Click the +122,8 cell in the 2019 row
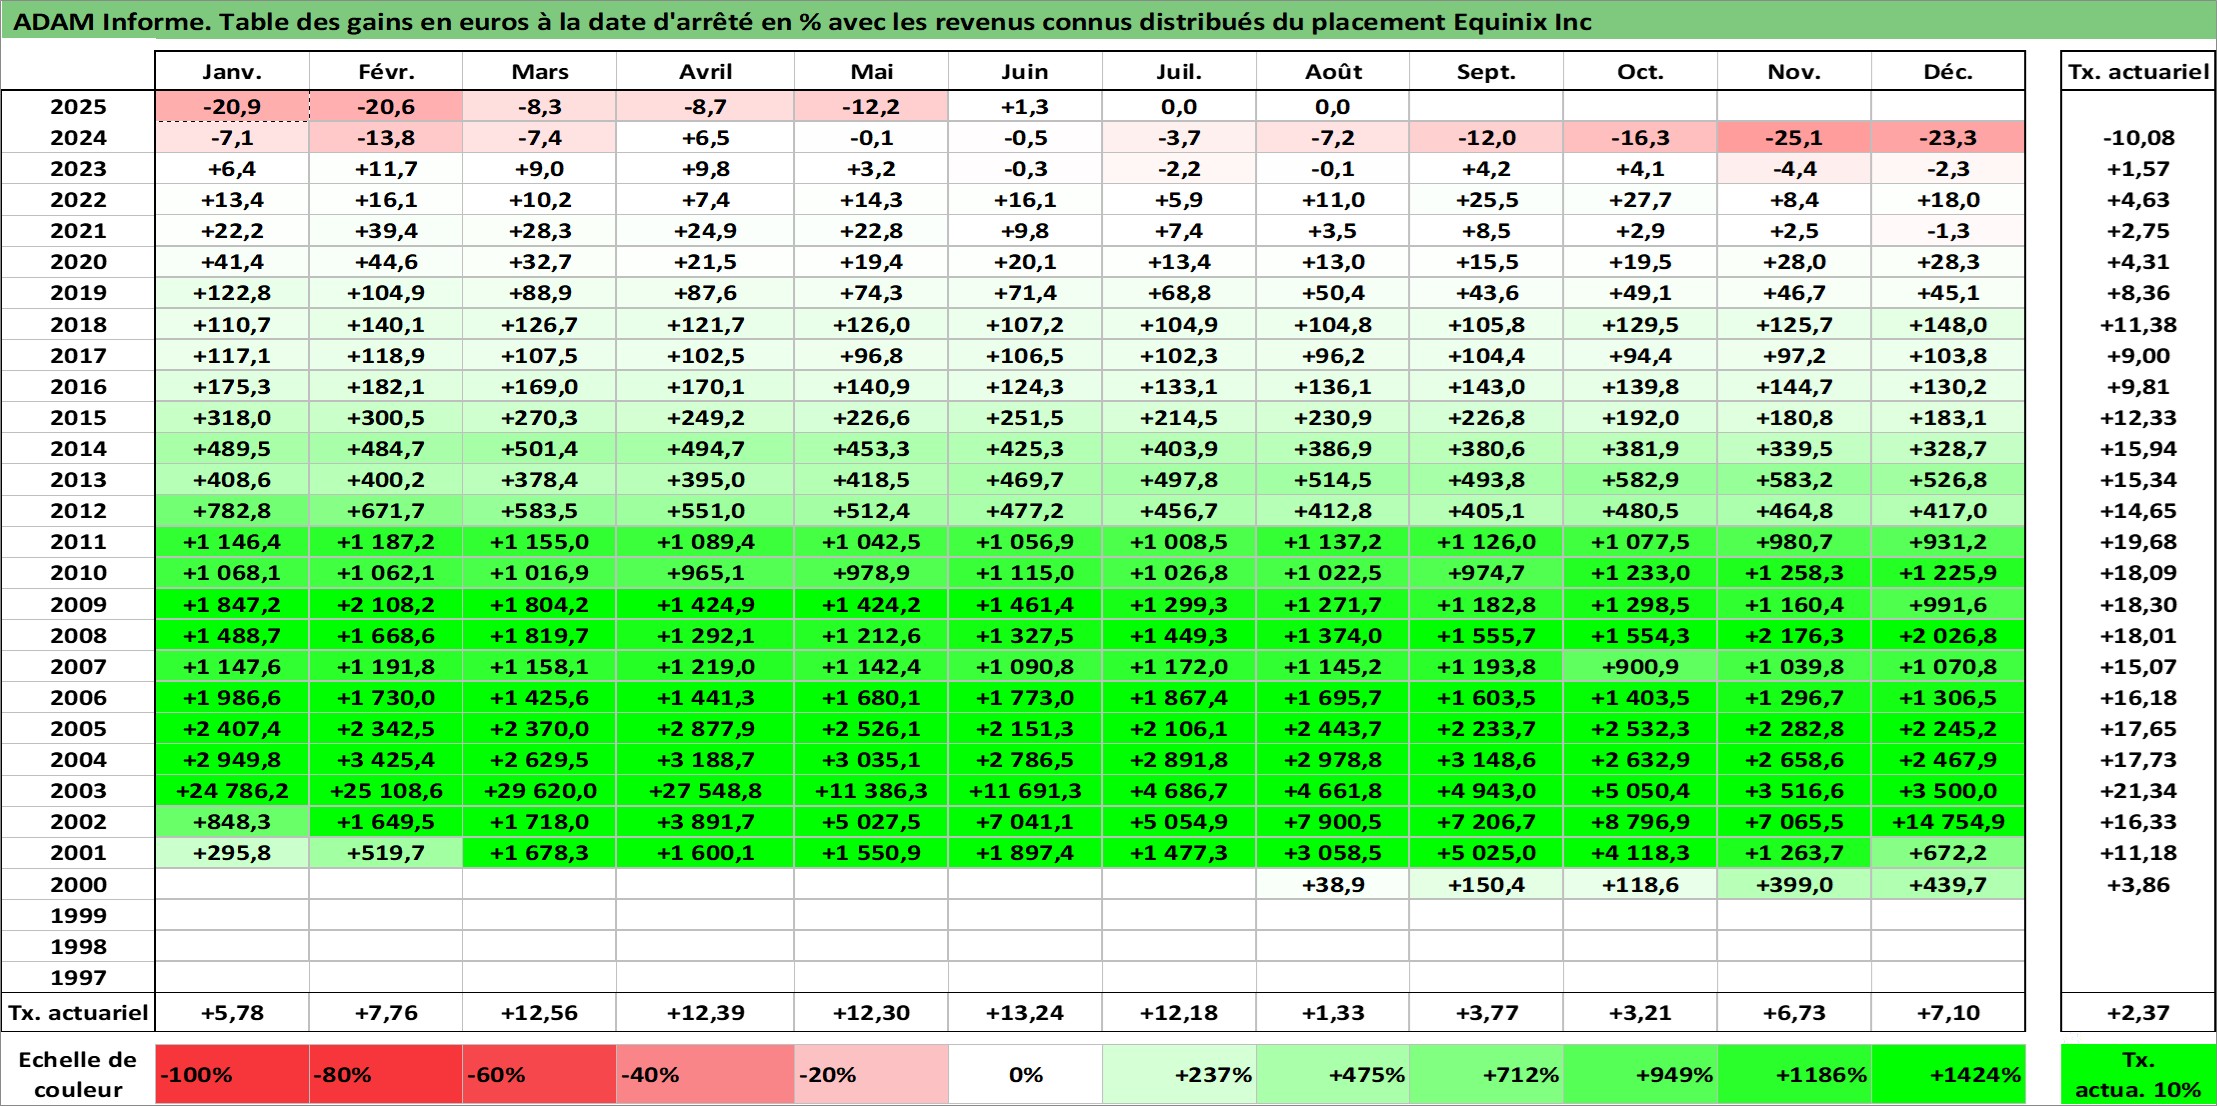 [232, 293]
